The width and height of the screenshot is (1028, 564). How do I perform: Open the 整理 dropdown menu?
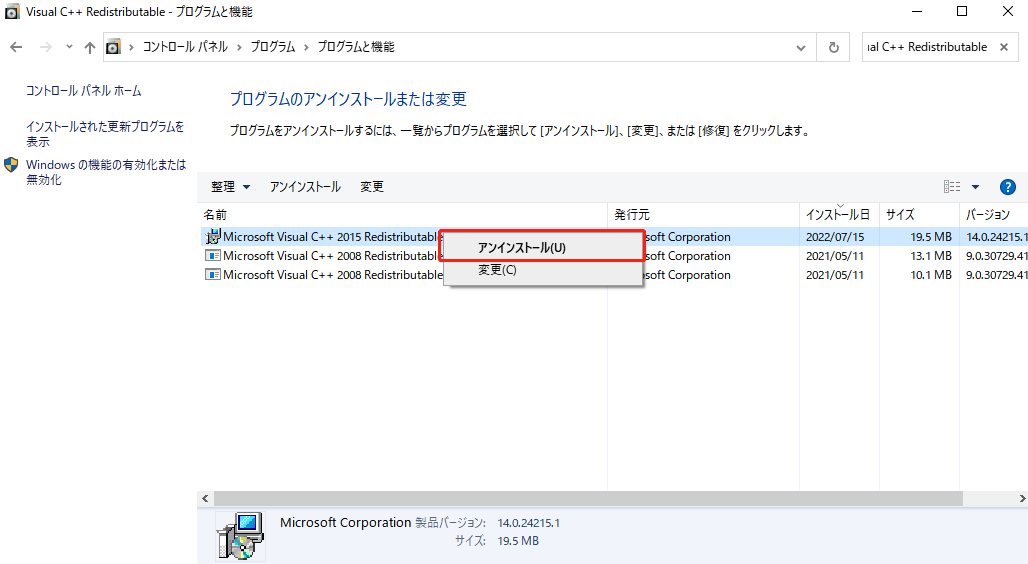tap(230, 187)
